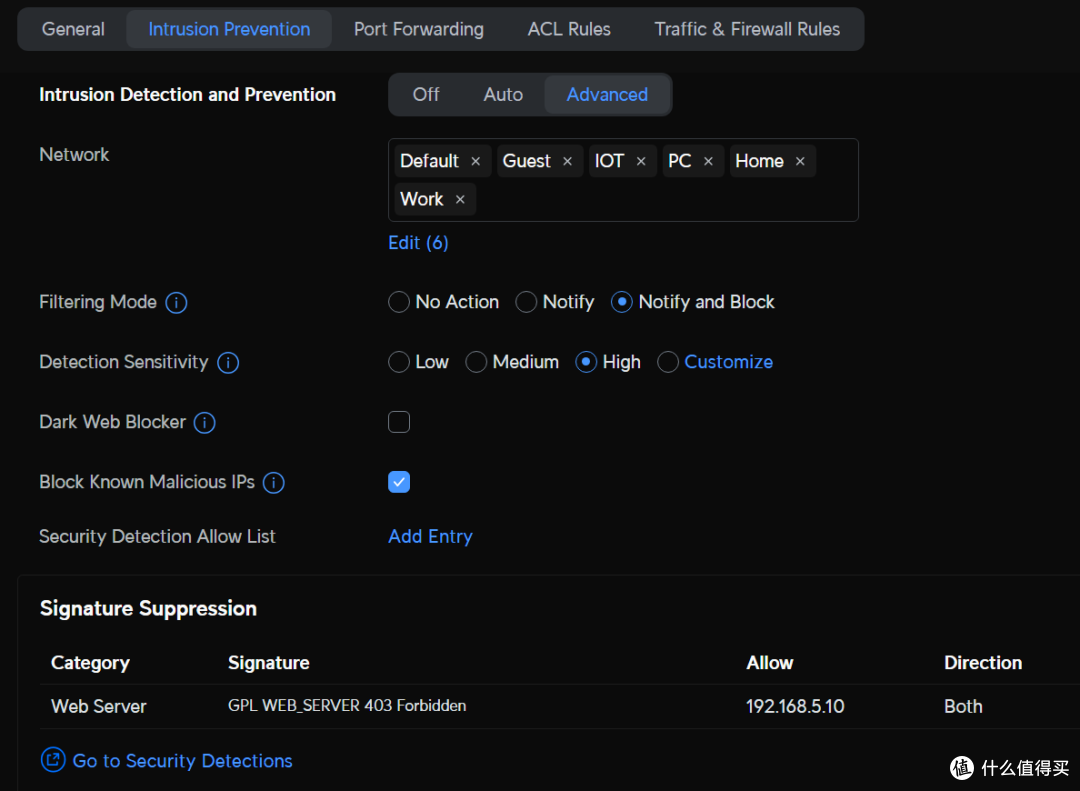Viewport: 1080px width, 791px height.
Task: Remove the Default network tag
Action: tap(475, 161)
